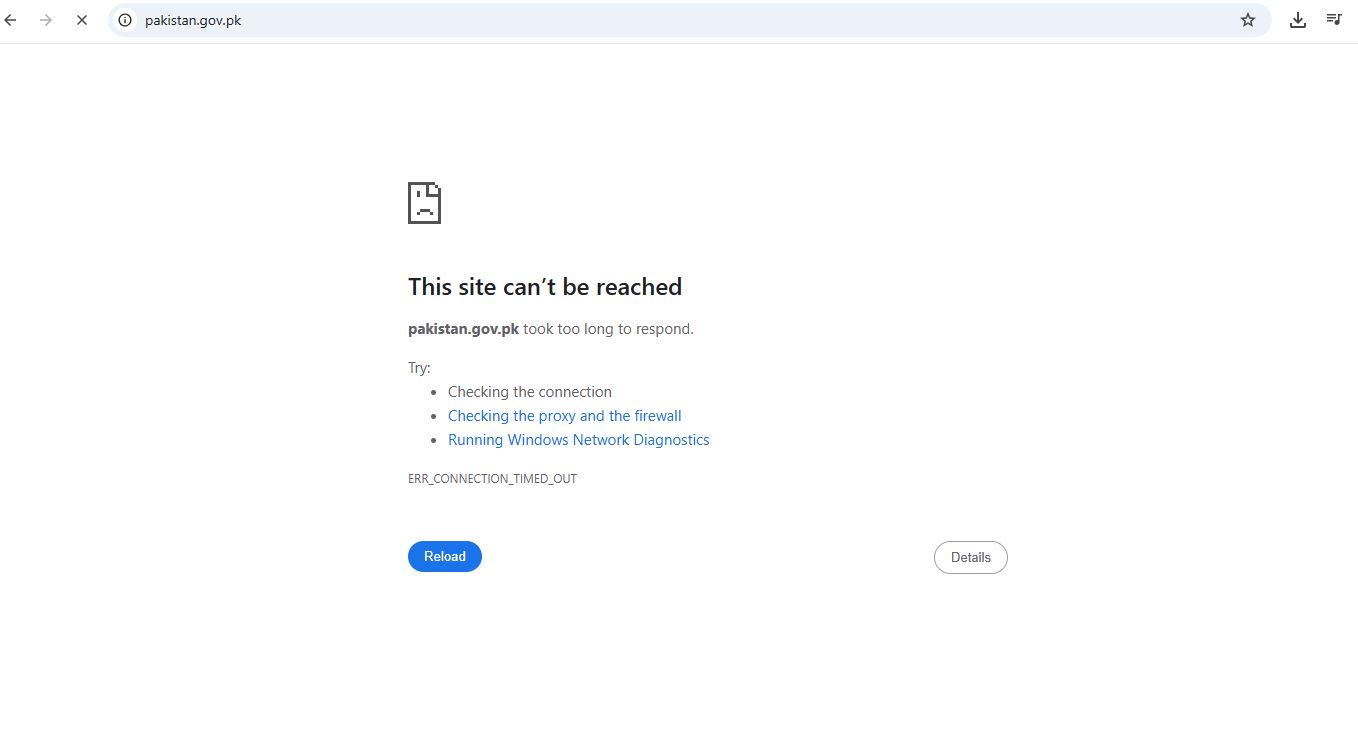The width and height of the screenshot is (1358, 756).
Task: Open the browser downloads icon
Action: 1298,20
